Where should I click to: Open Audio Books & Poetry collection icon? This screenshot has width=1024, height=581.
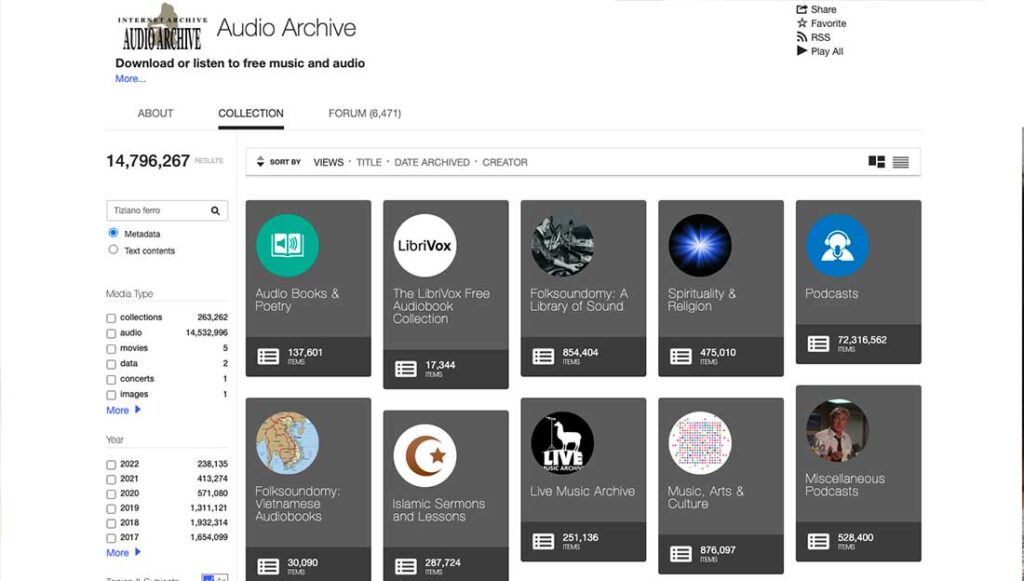[287, 245]
